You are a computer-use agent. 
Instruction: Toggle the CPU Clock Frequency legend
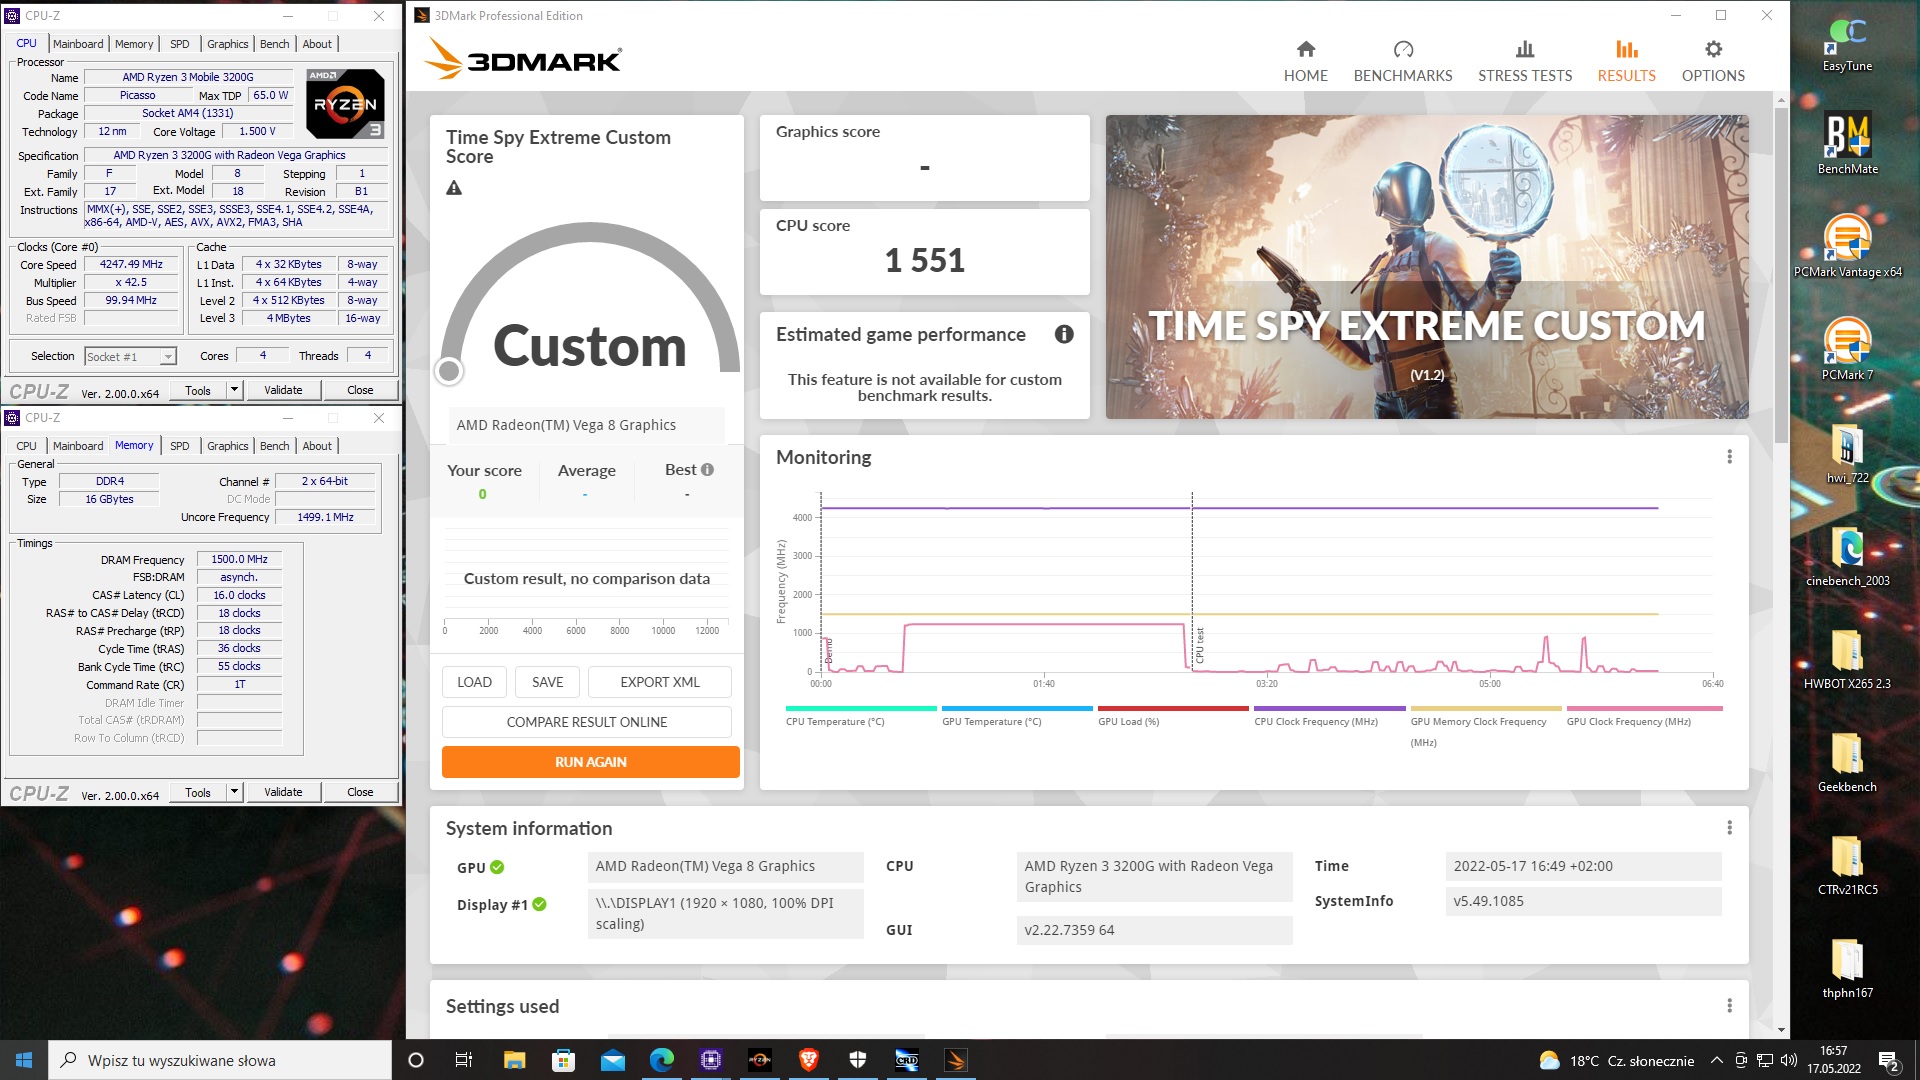[1329, 716]
